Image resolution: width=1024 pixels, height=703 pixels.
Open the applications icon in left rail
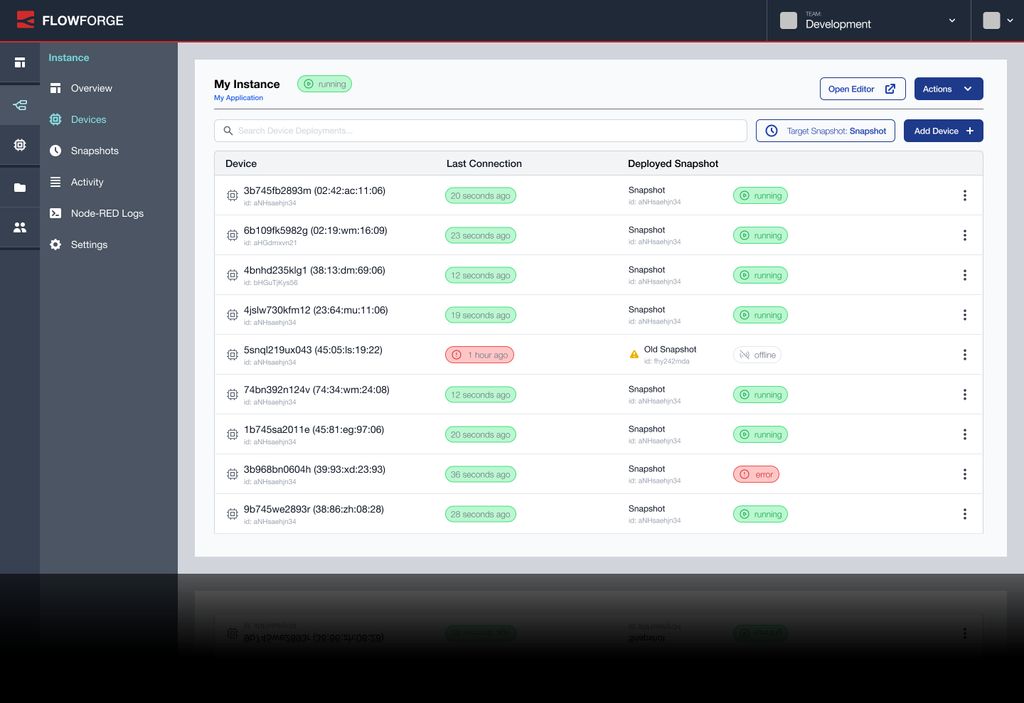(x=20, y=63)
